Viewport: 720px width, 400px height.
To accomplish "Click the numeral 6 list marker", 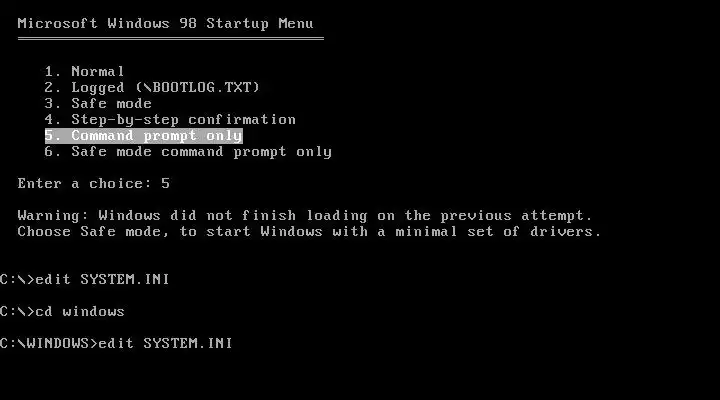I will [49, 152].
